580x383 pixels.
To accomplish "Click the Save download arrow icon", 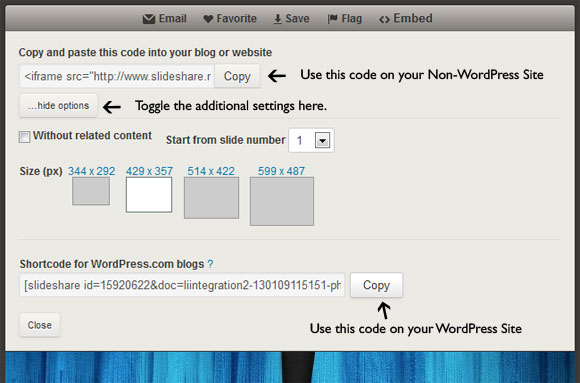I will pos(277,19).
